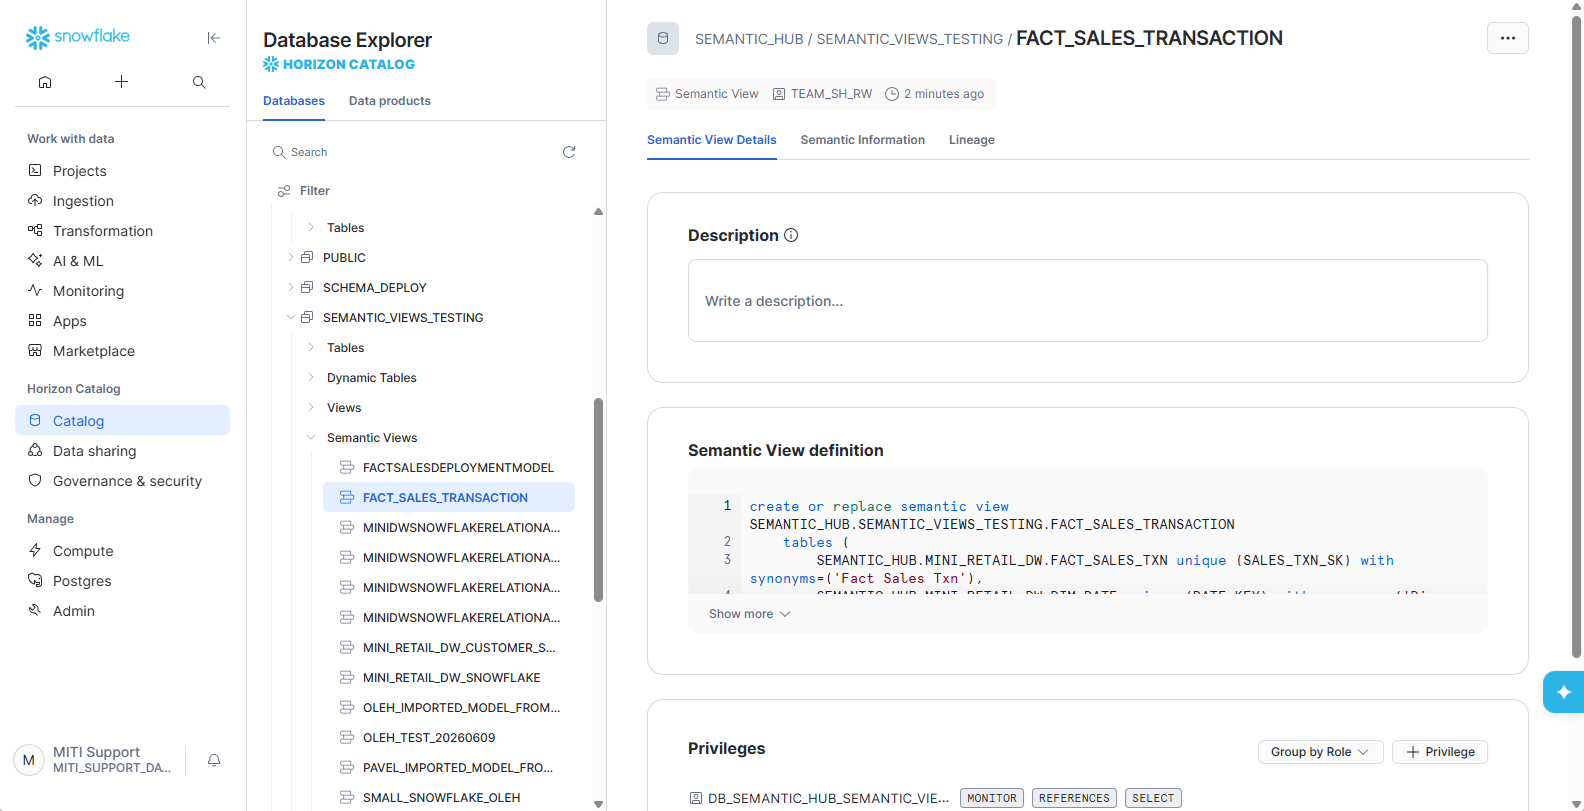Collapse the Semantic Views node
The width and height of the screenshot is (1584, 811).
(x=311, y=437)
